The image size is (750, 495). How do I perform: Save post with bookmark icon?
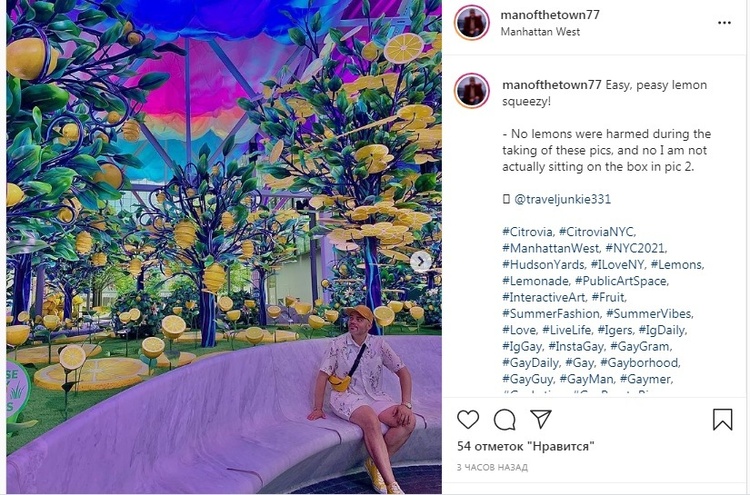point(722,419)
